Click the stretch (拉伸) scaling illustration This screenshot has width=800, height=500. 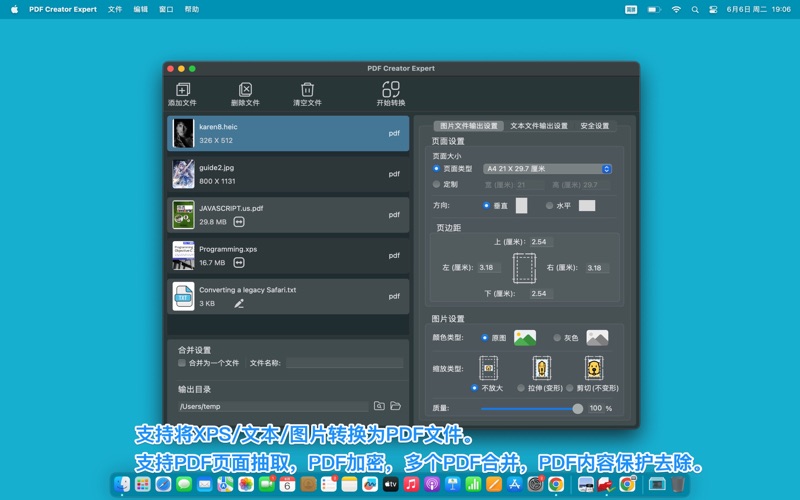point(541,368)
